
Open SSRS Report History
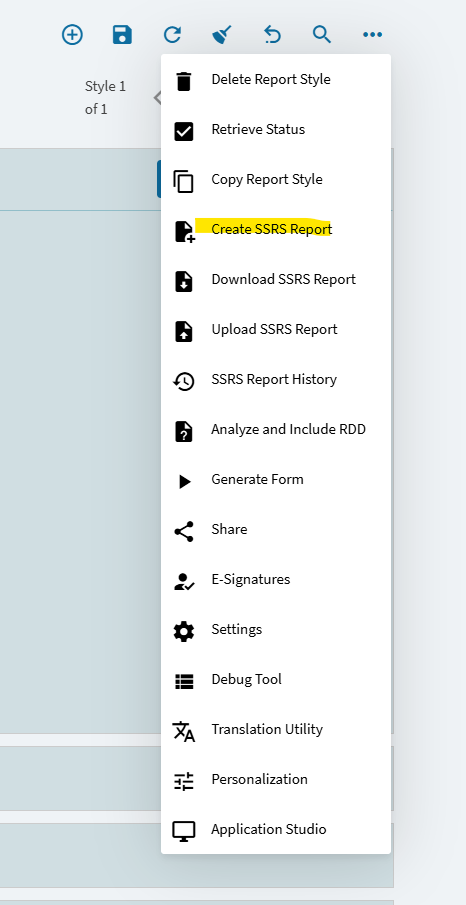276,380
